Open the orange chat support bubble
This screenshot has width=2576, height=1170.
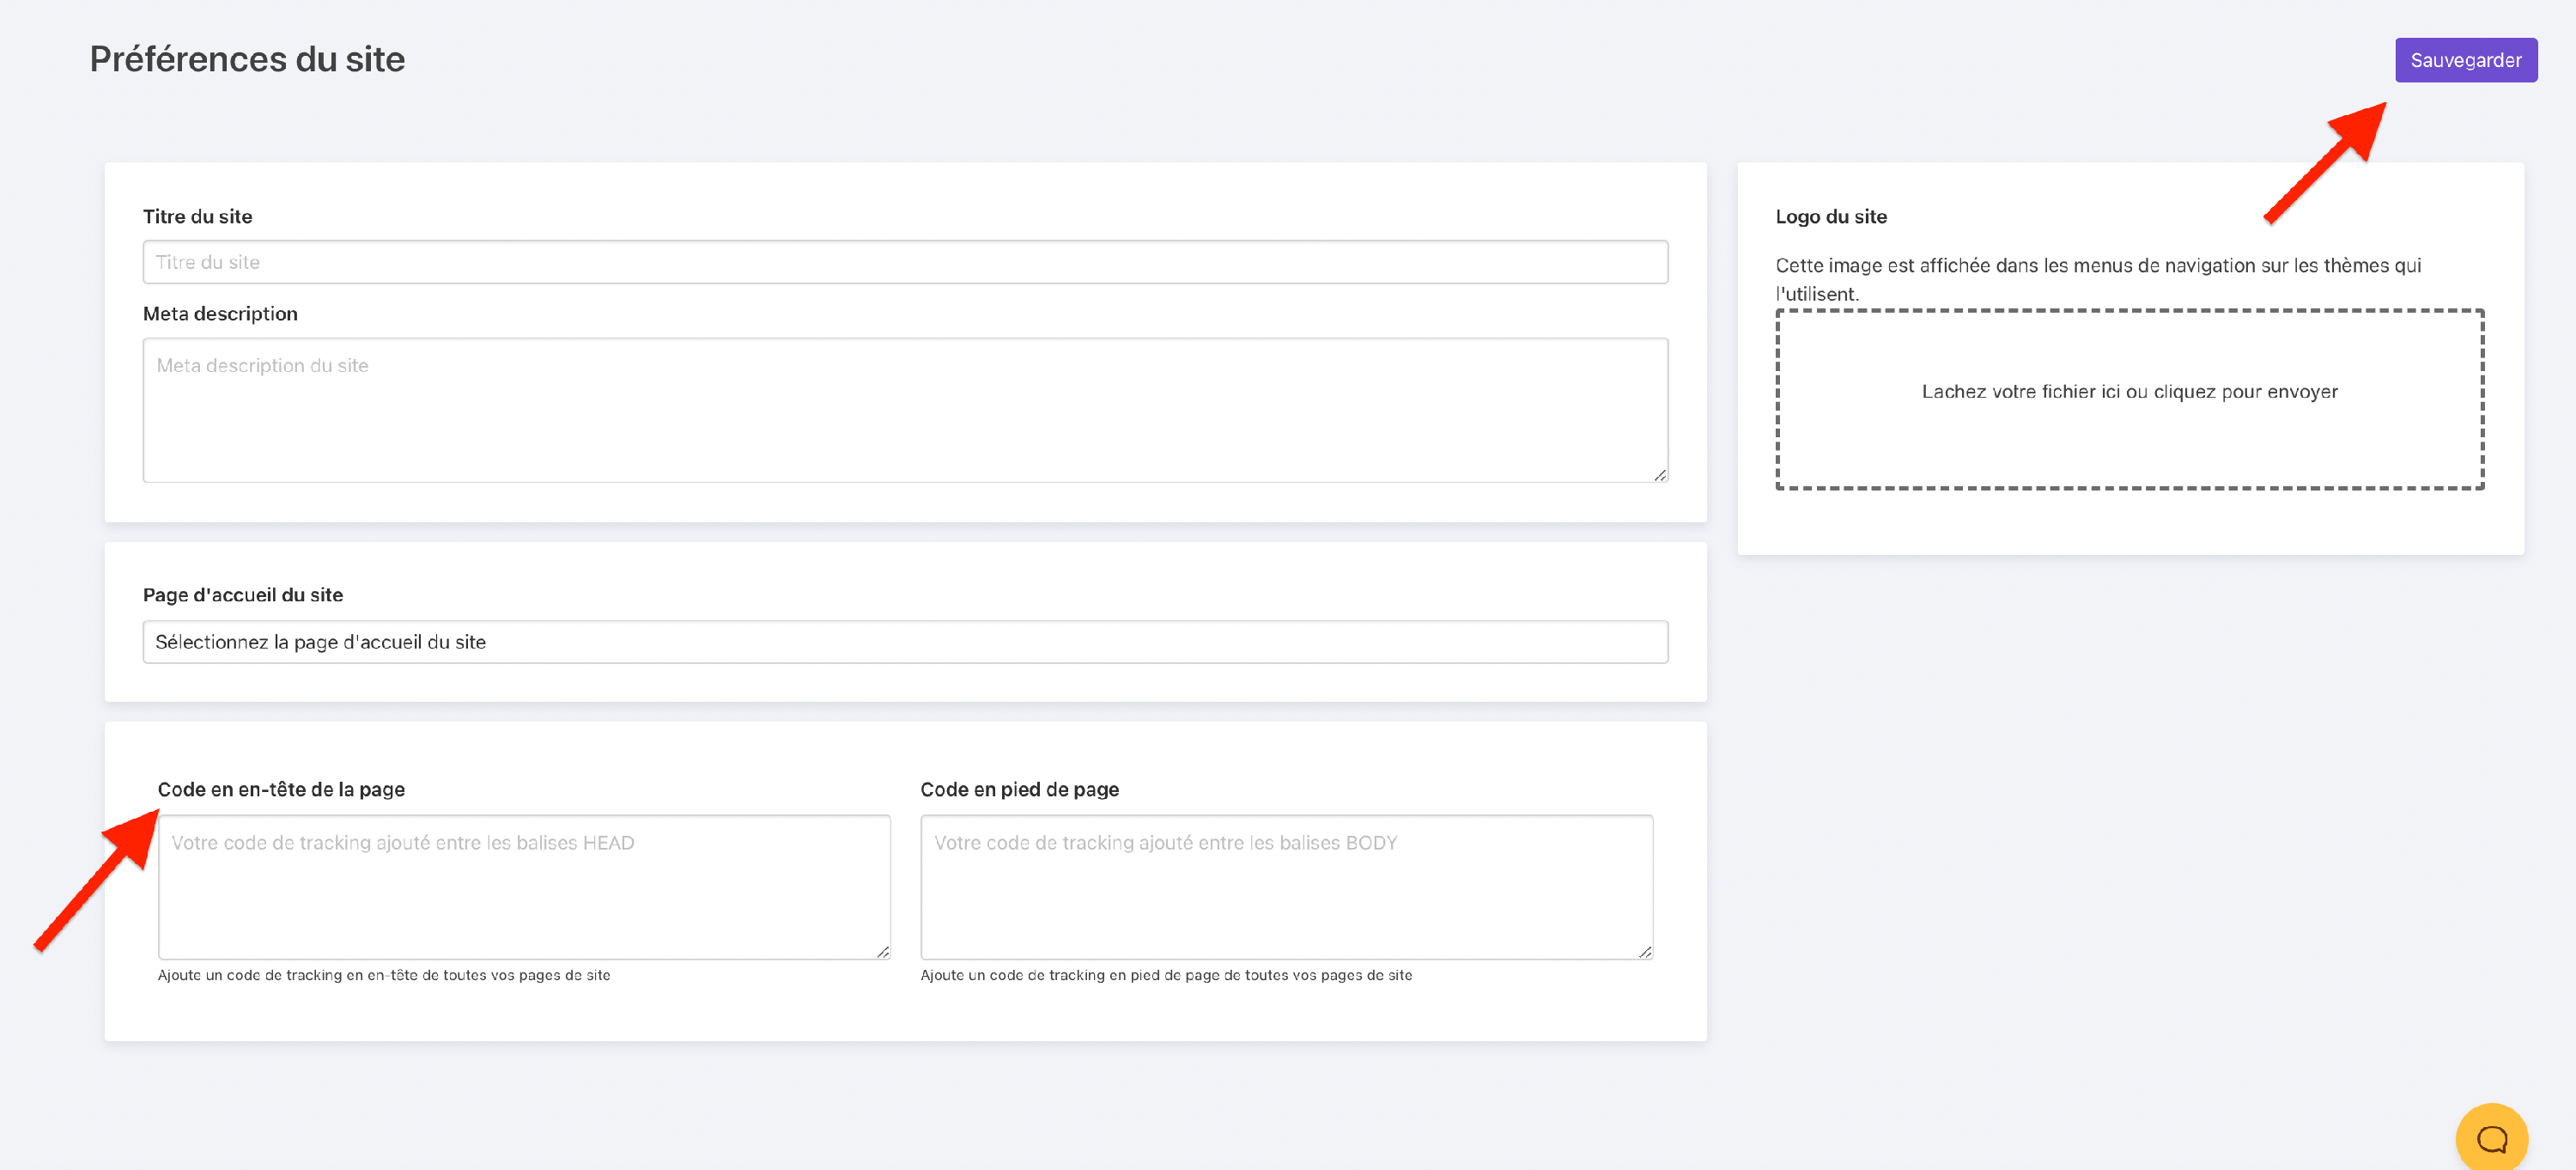coord(2491,1138)
